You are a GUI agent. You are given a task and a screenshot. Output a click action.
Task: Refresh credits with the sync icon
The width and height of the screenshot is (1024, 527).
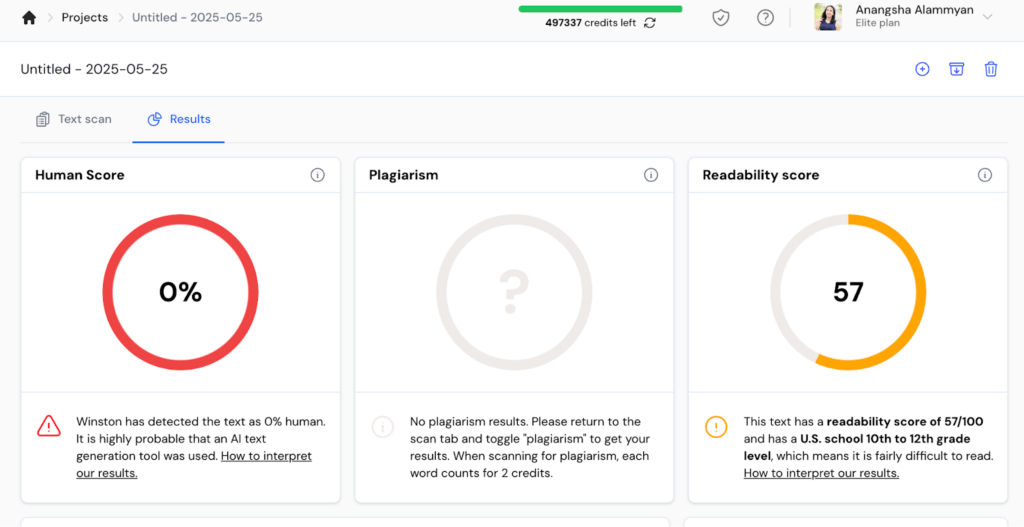click(650, 23)
